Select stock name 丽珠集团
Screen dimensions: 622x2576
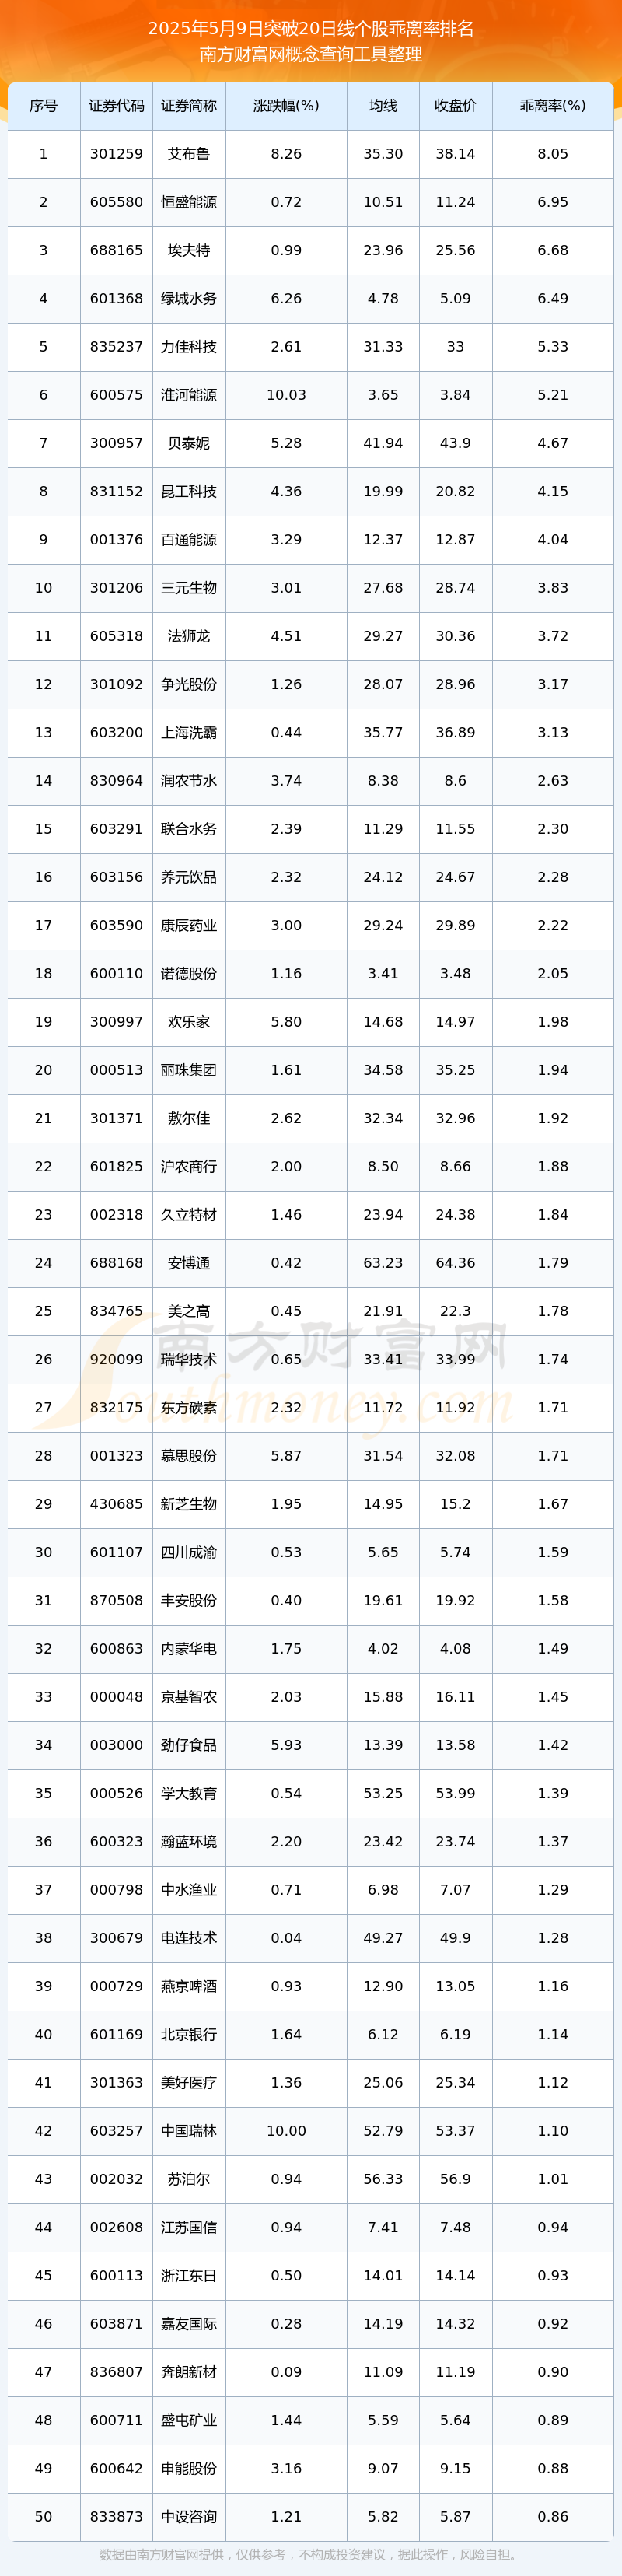pyautogui.click(x=189, y=1070)
